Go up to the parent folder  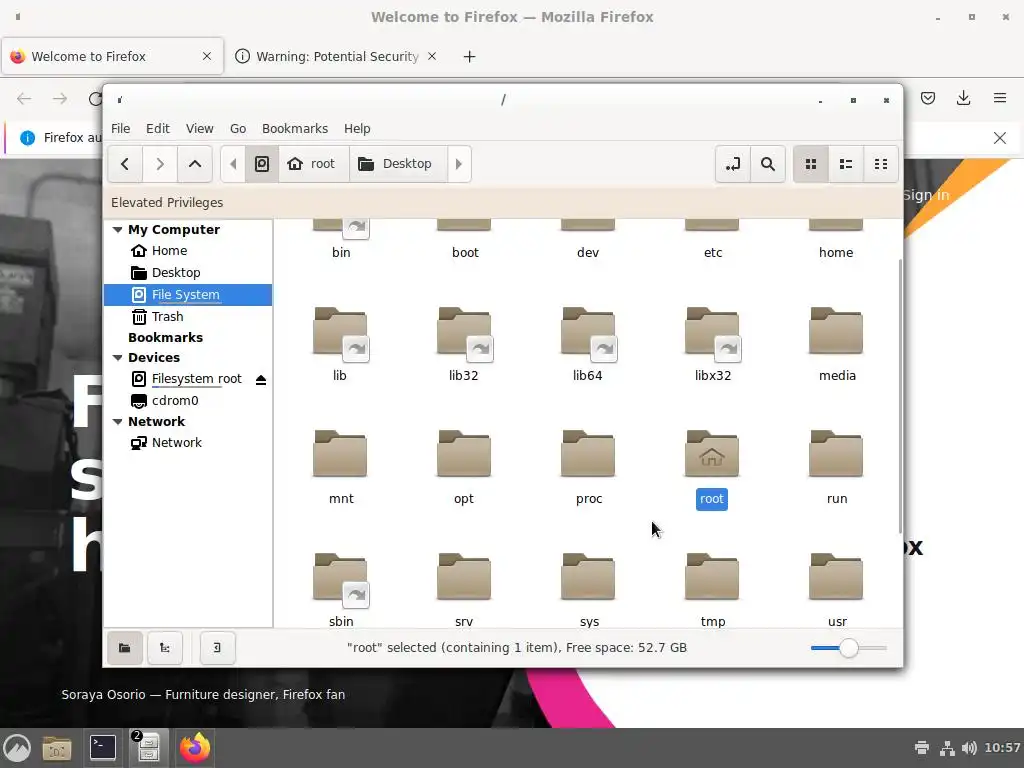(x=195, y=164)
